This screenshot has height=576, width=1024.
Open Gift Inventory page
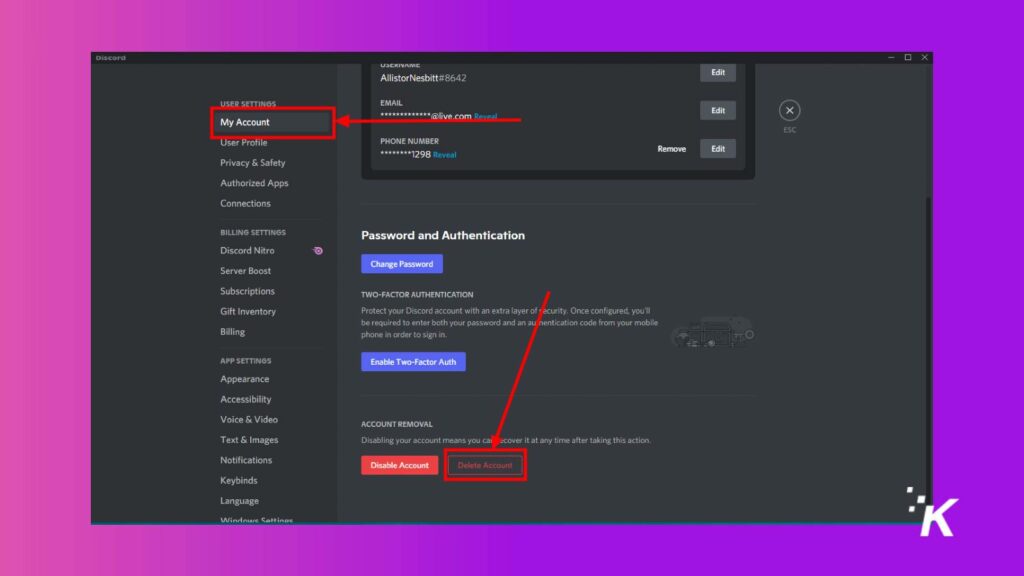coord(248,312)
